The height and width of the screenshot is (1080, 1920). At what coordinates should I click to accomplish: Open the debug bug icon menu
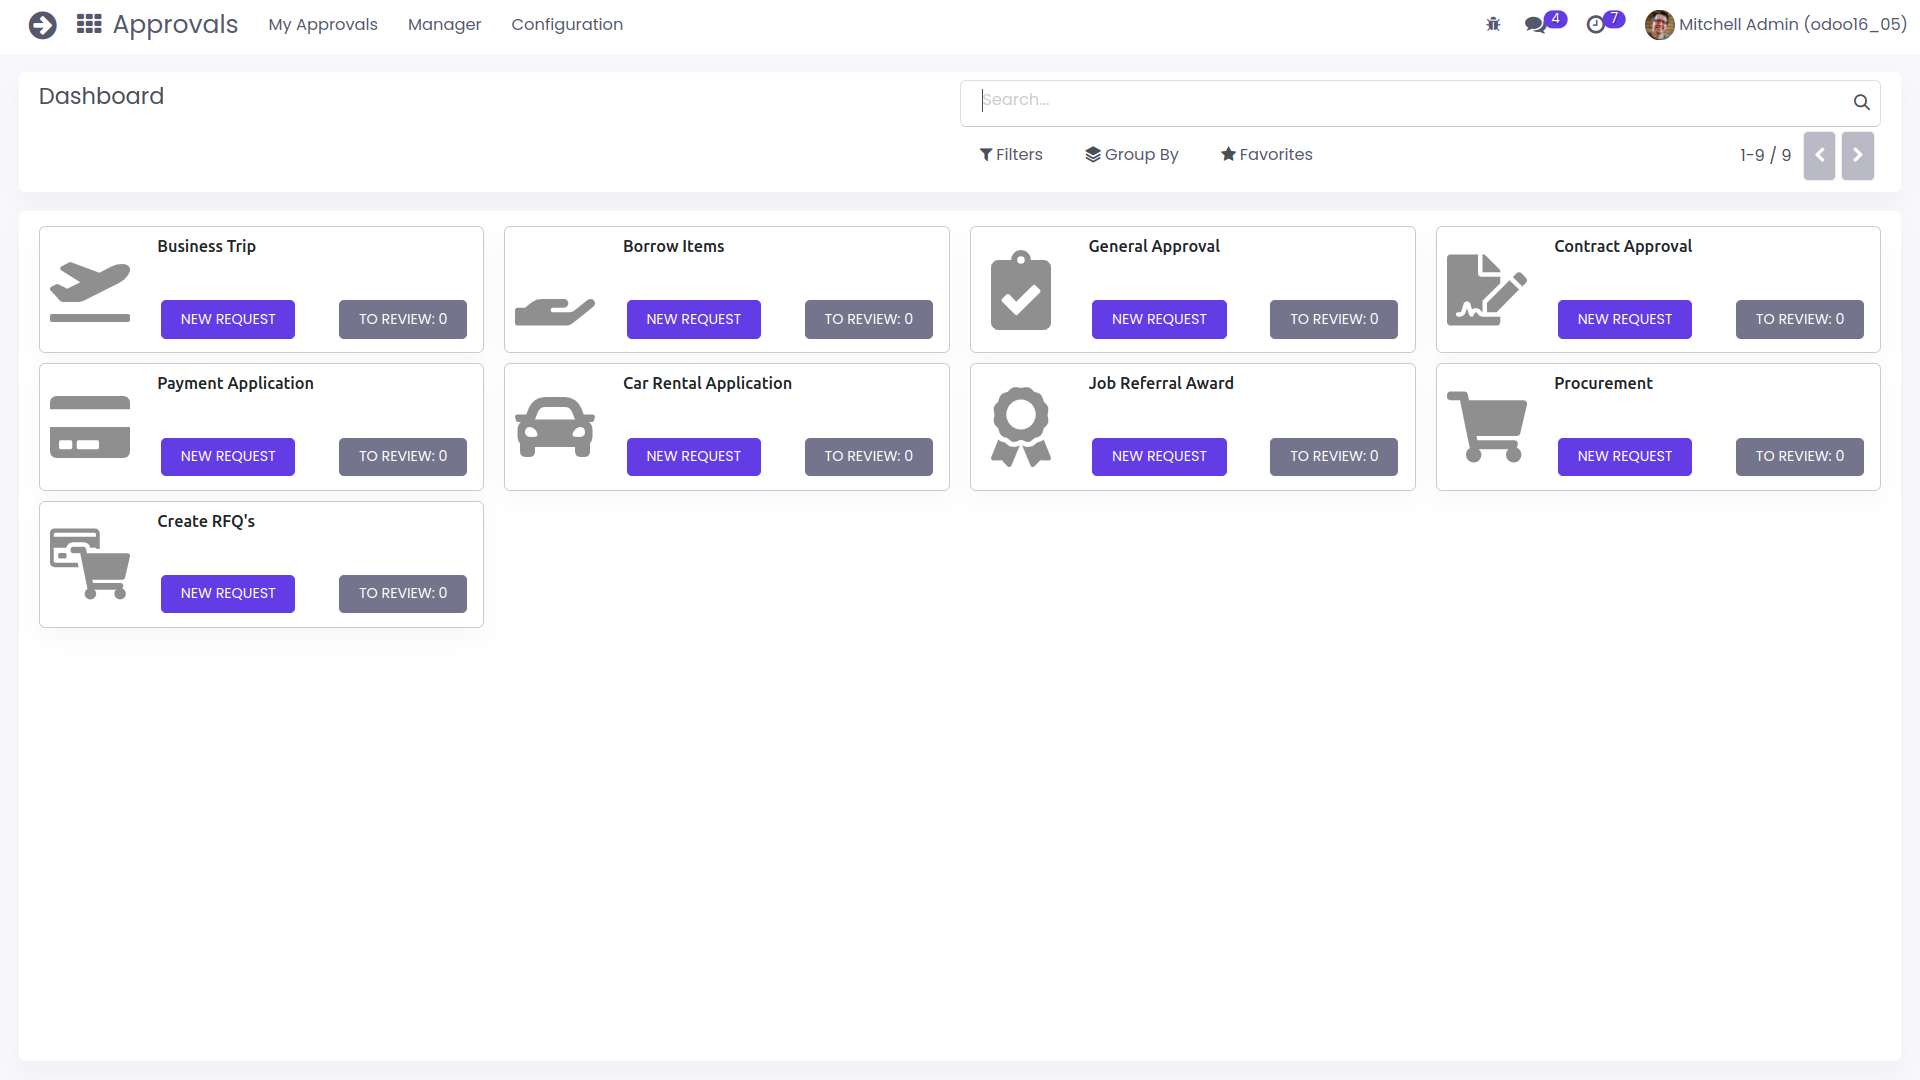pos(1493,24)
